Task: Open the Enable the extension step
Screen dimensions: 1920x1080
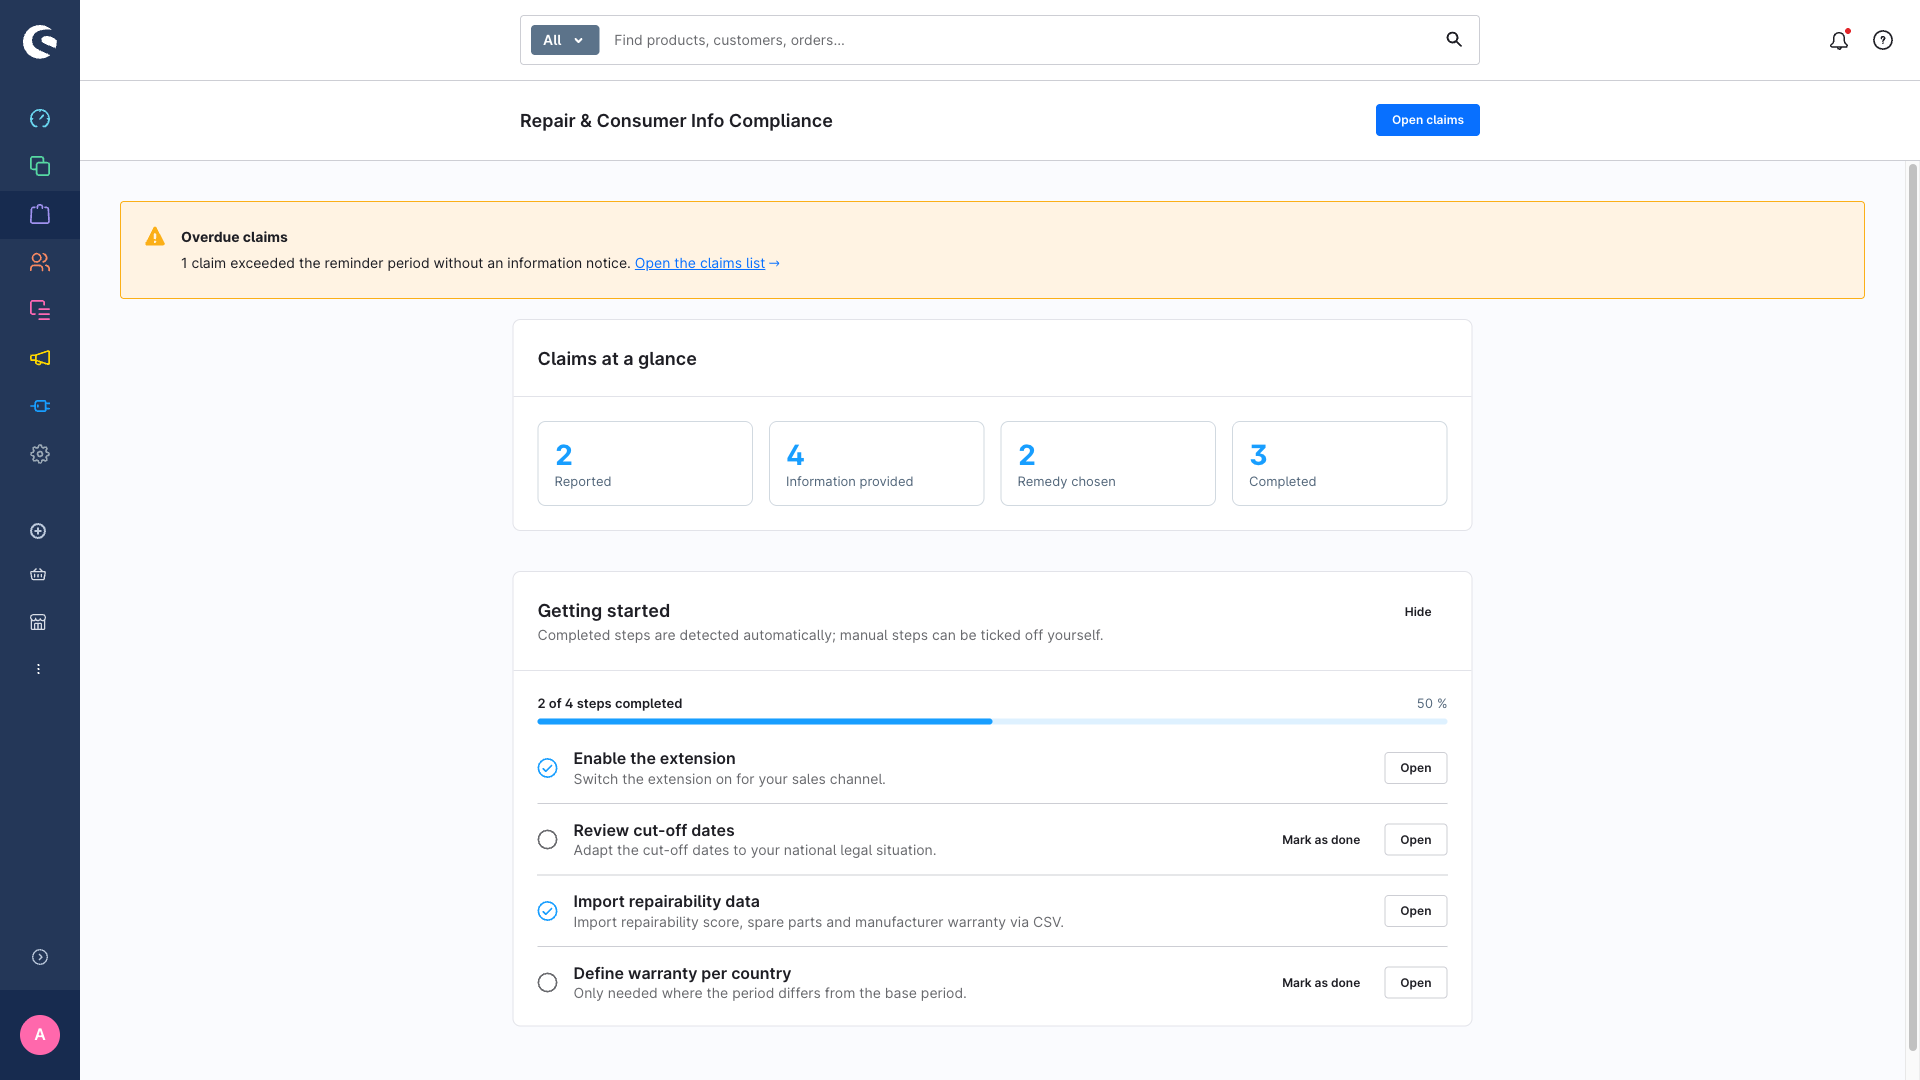Action: (1415, 768)
